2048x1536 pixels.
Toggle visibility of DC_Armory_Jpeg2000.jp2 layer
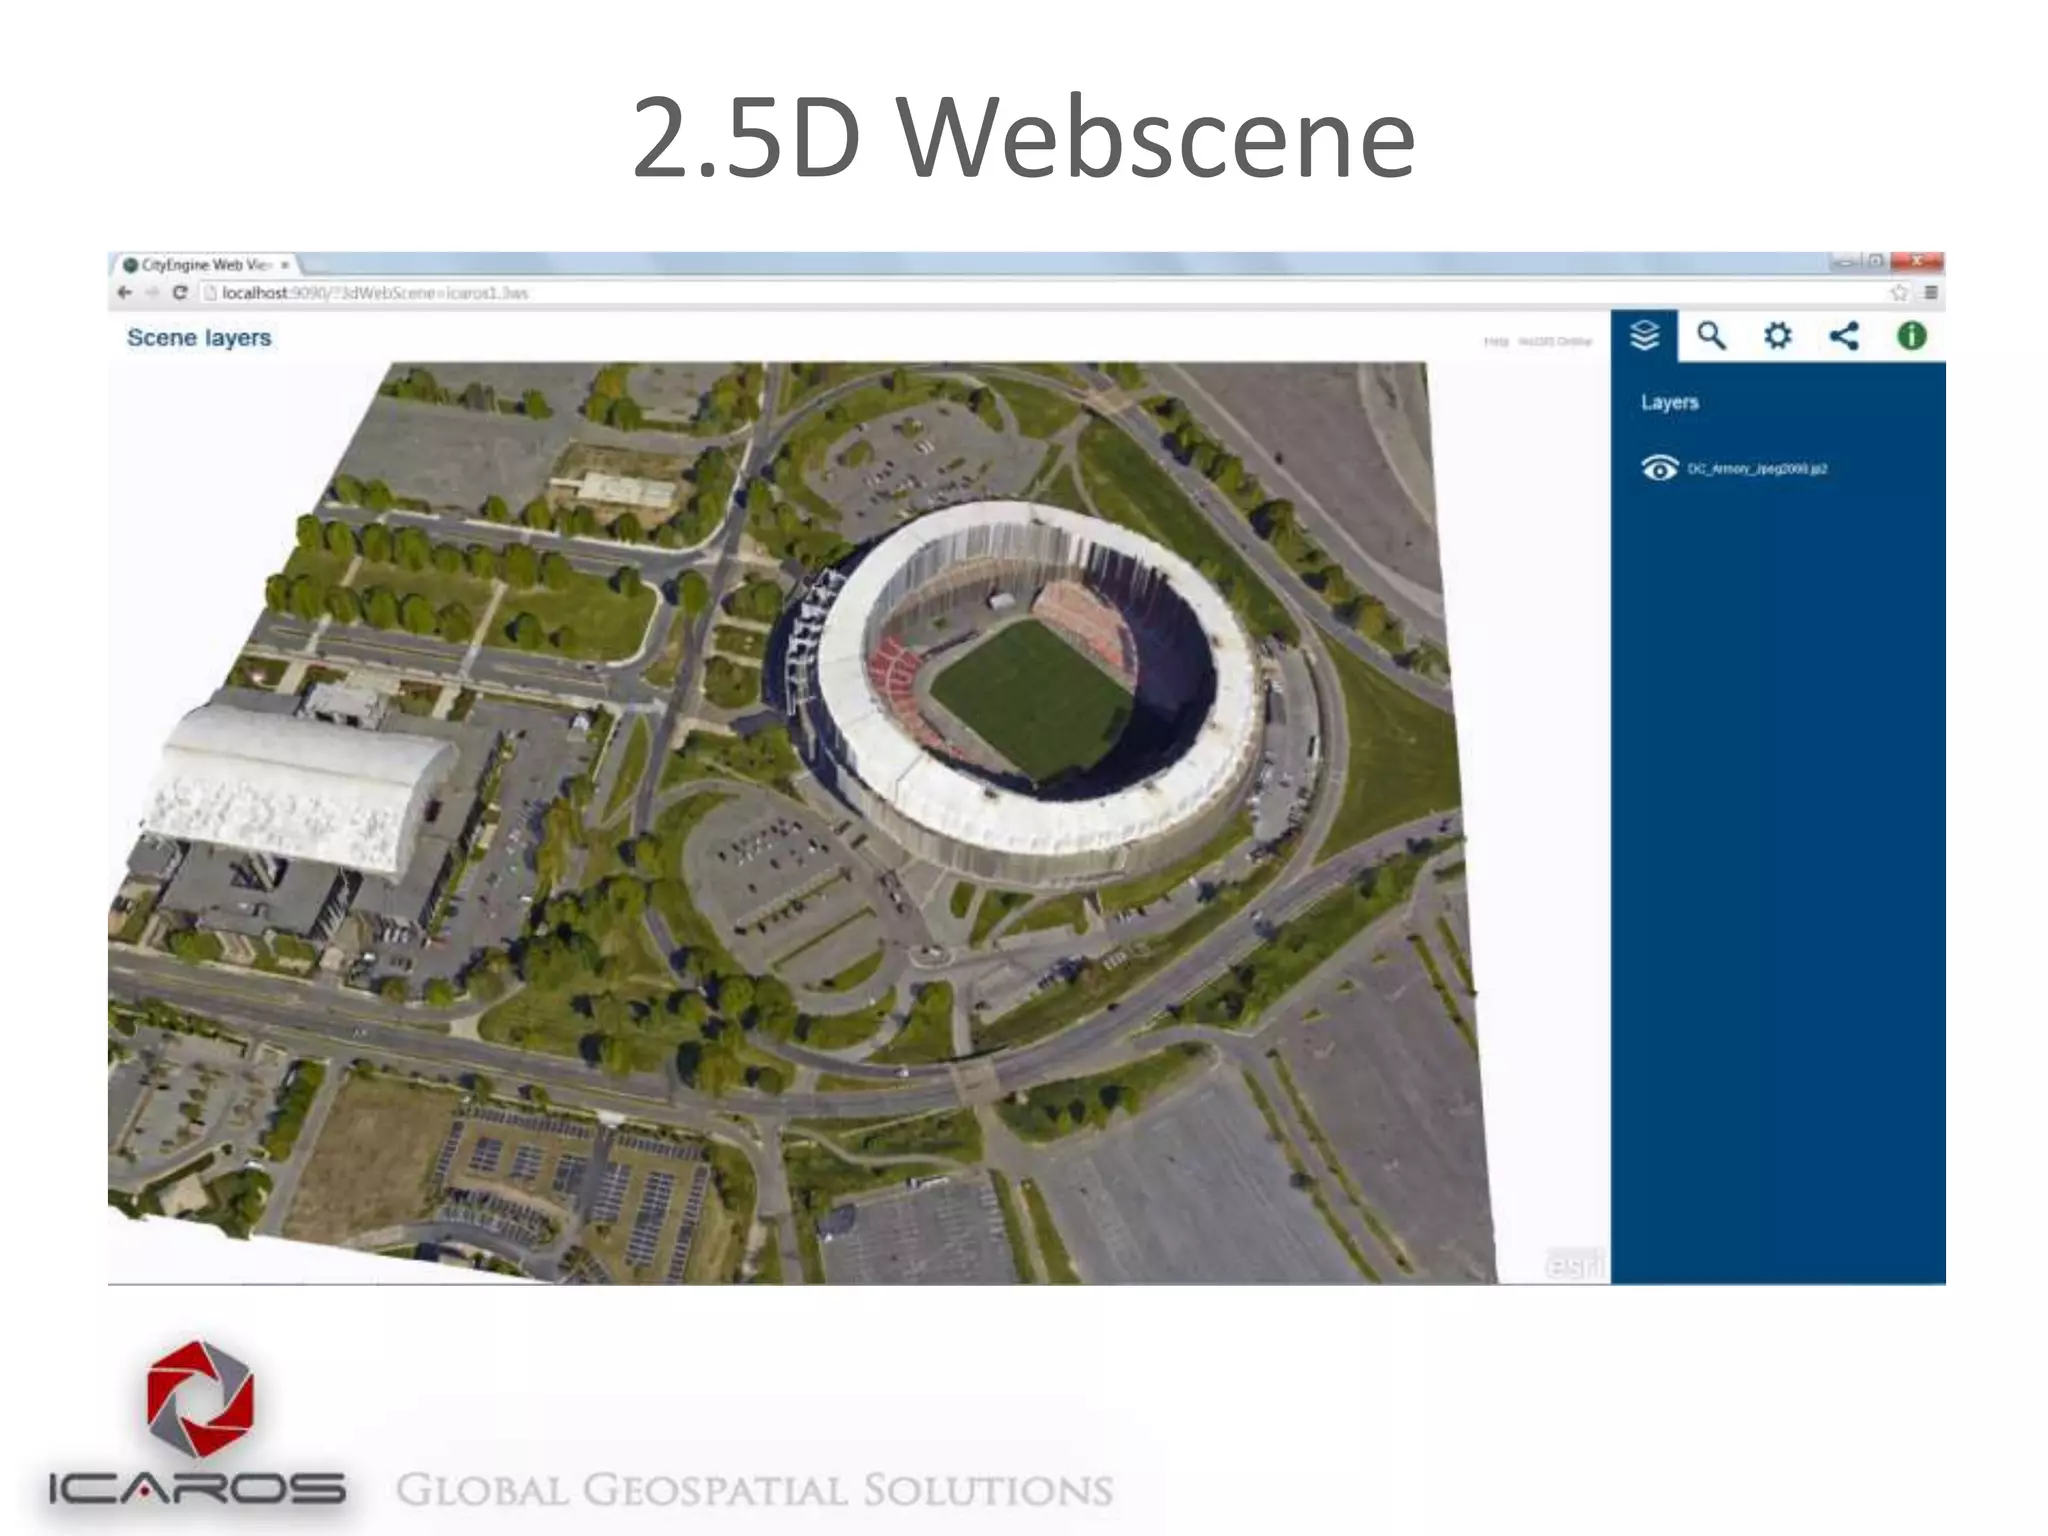click(1659, 468)
